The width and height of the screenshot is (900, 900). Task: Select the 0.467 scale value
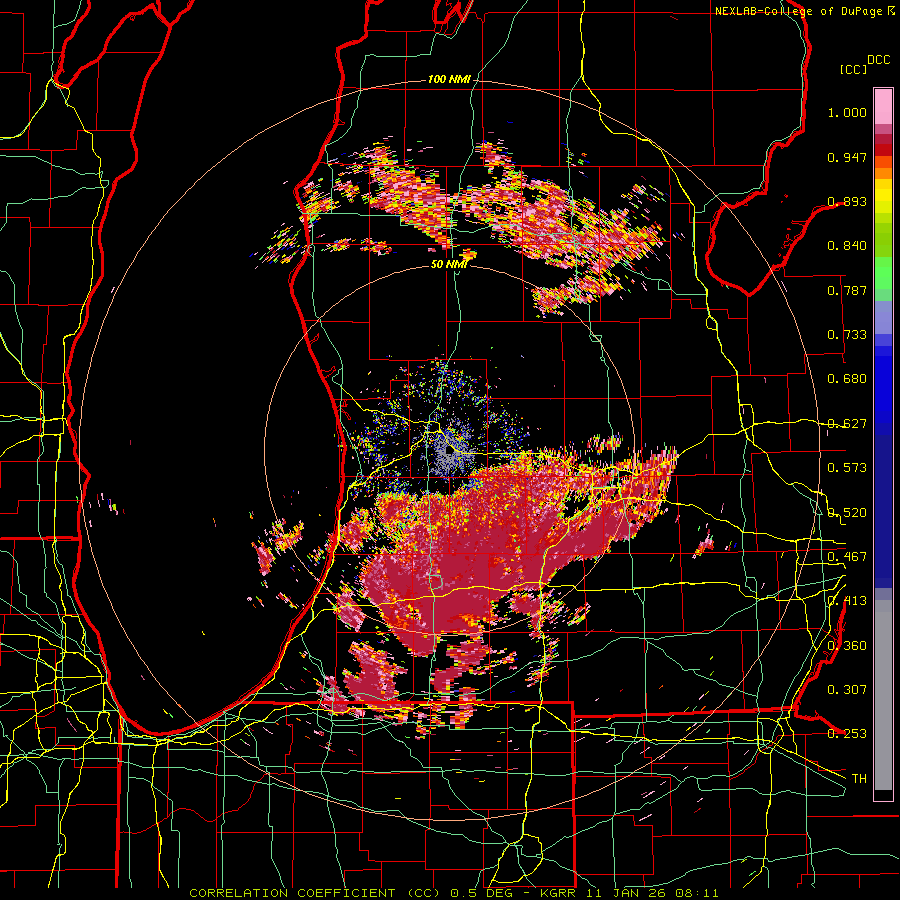click(847, 557)
